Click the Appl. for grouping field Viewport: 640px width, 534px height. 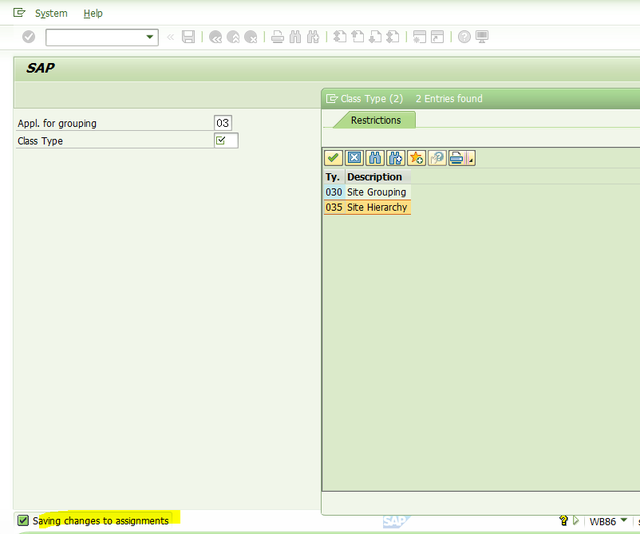click(223, 123)
